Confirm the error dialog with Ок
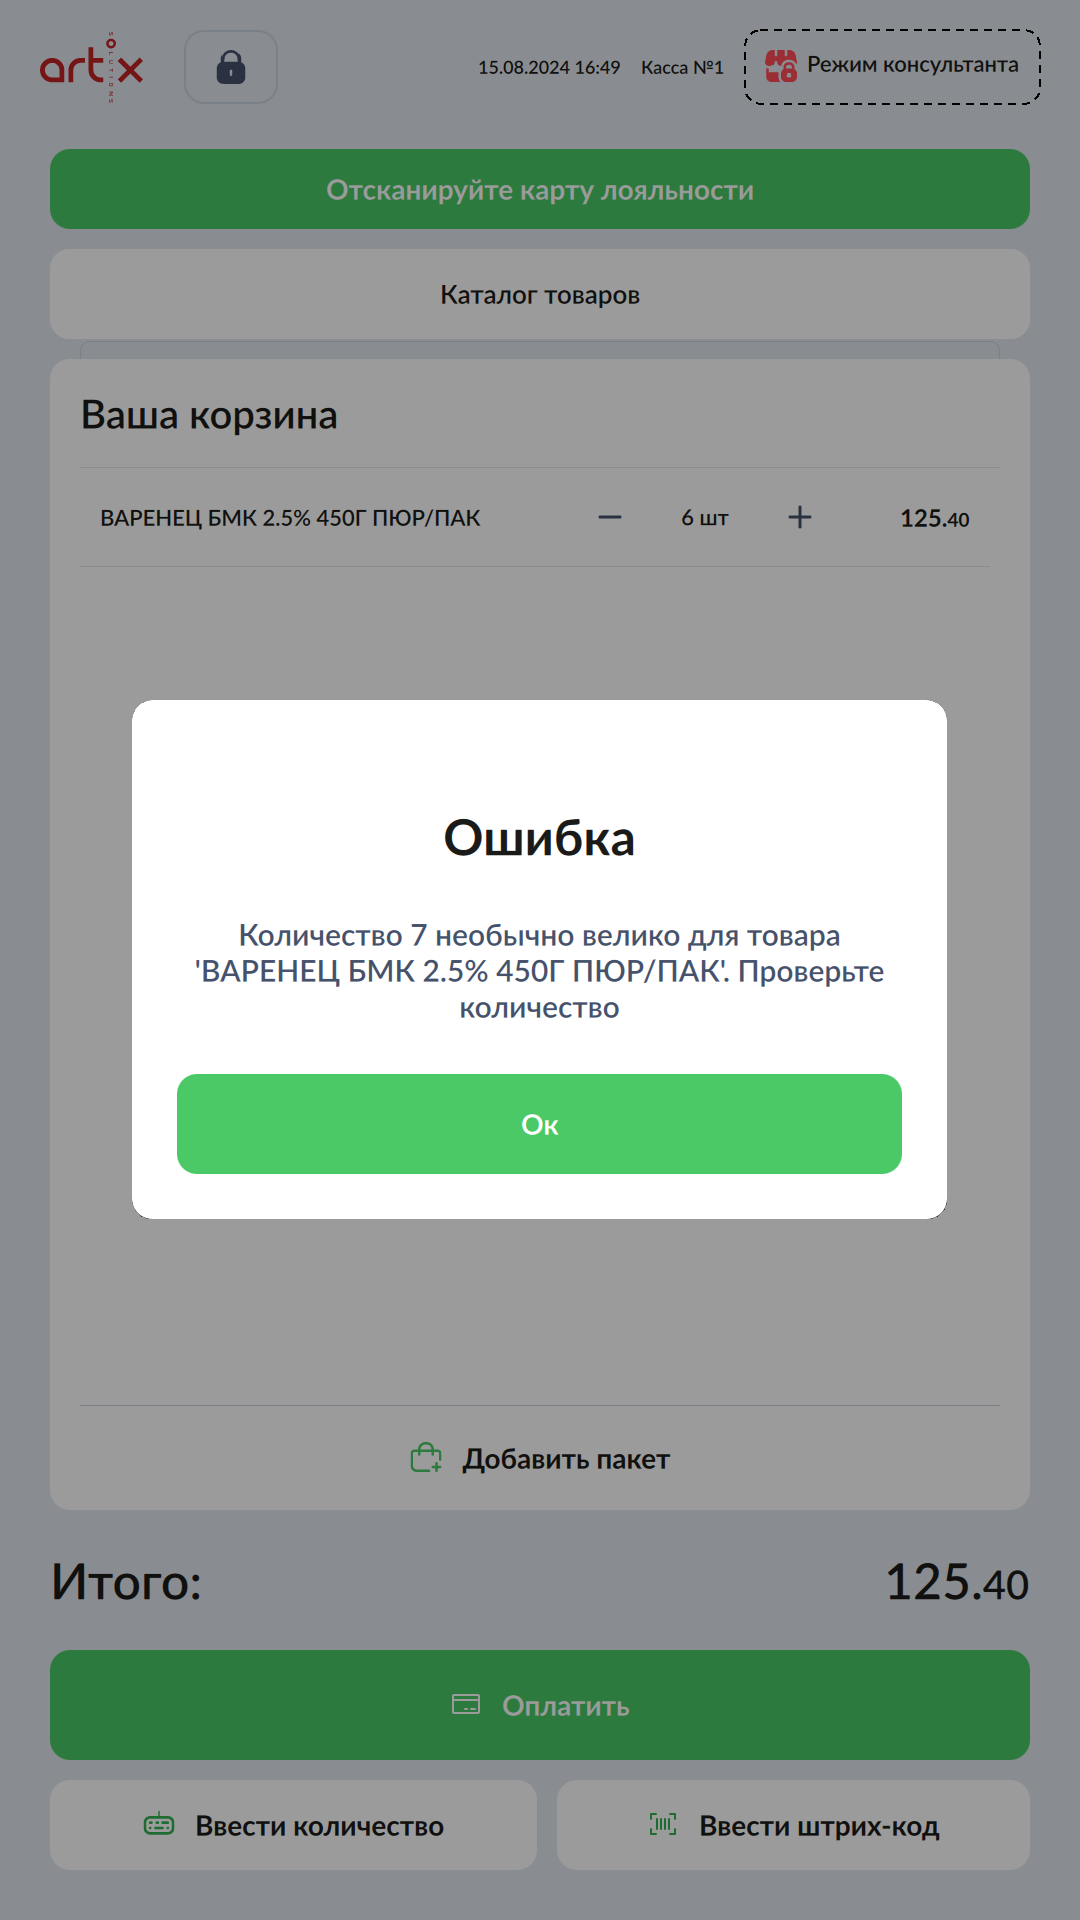 (x=539, y=1124)
